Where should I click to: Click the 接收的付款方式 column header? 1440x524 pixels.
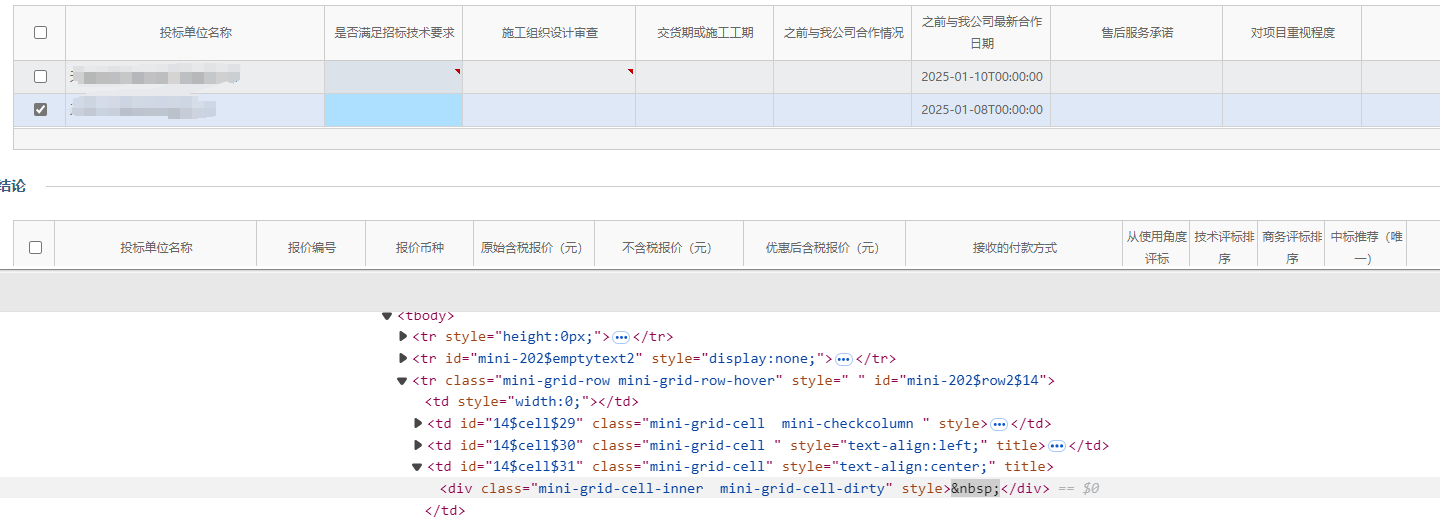[1014, 247]
